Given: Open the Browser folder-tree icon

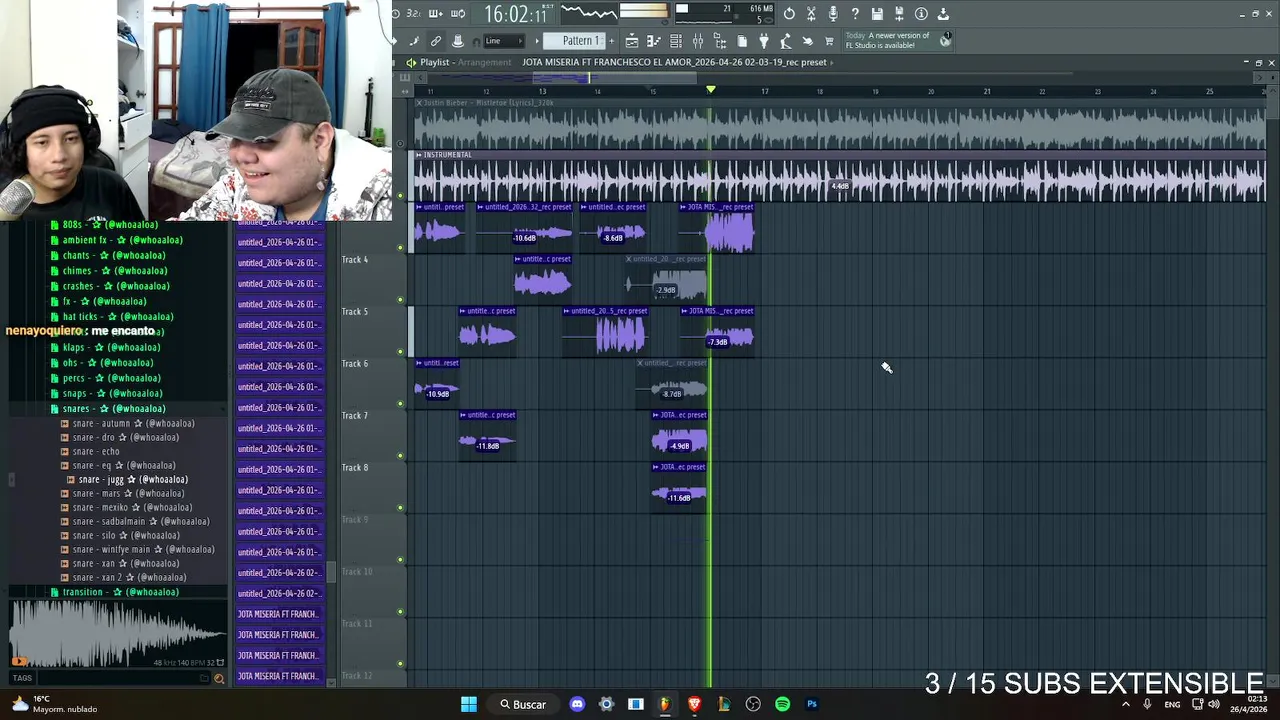Looking at the screenshot, I should [x=720, y=41].
